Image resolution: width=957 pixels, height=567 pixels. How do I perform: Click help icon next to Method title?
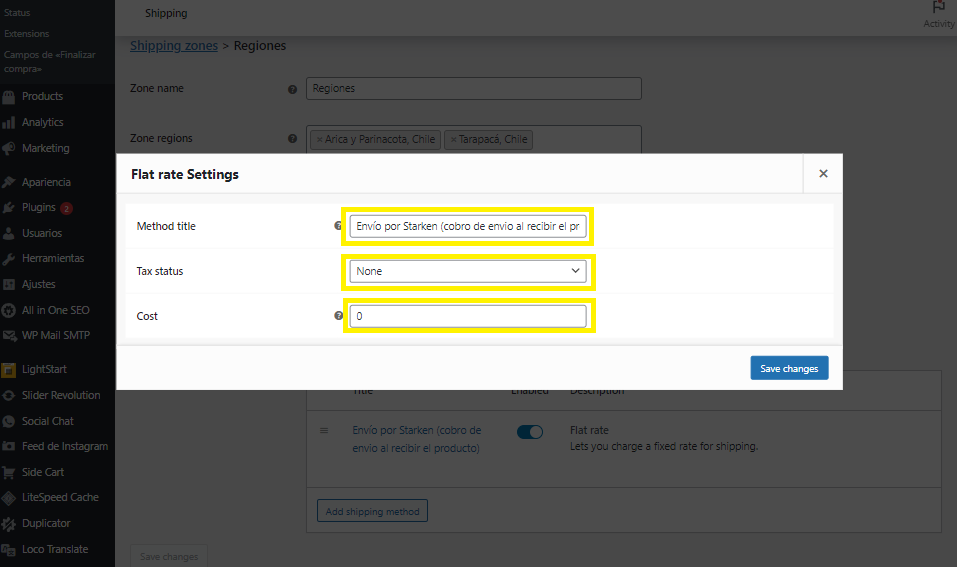[x=338, y=226]
